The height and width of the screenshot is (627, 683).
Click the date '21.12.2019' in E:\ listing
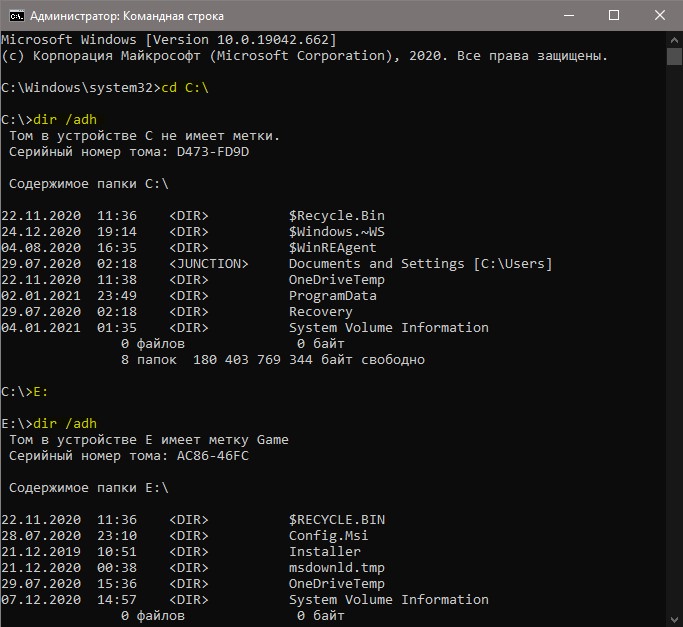click(41, 552)
